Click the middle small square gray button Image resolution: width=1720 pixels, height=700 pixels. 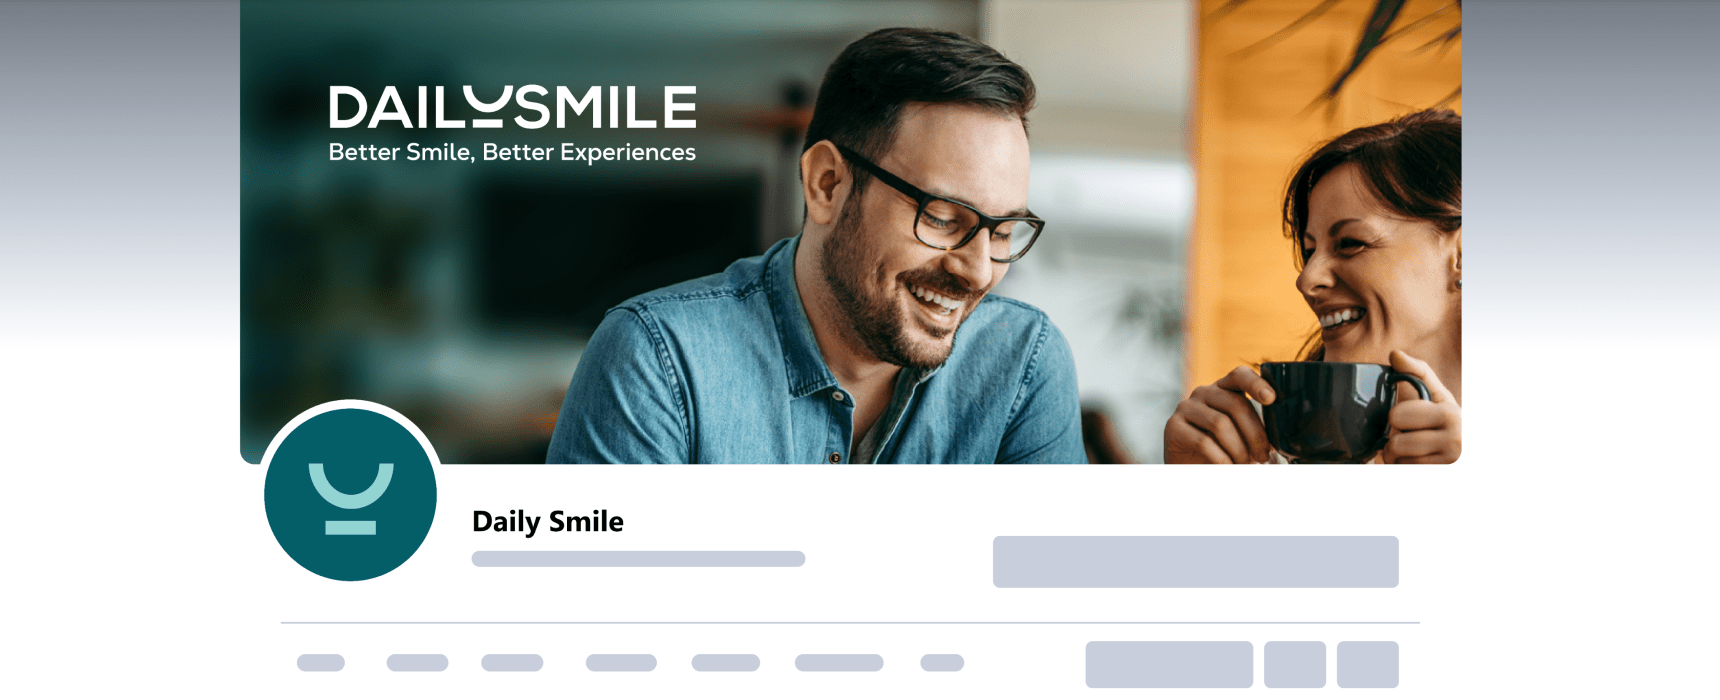[1295, 664]
